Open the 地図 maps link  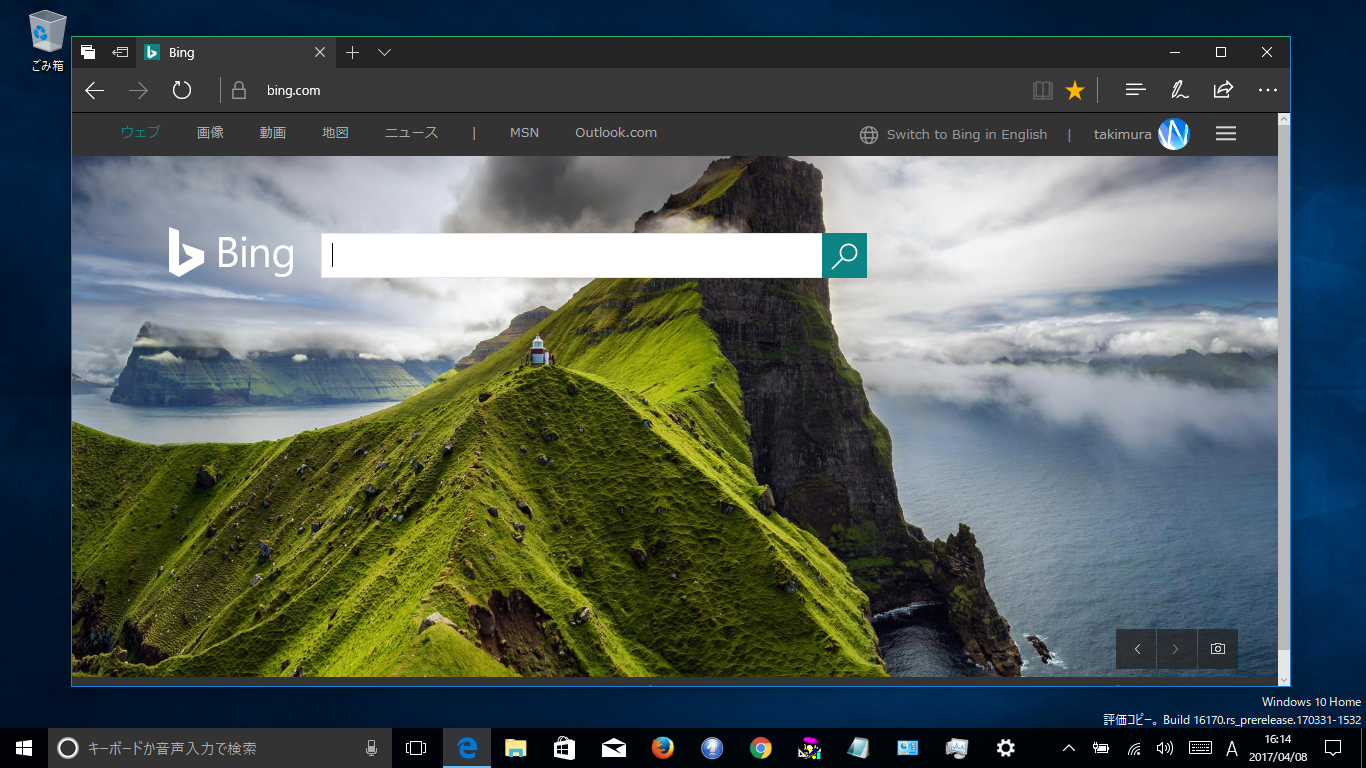335,133
